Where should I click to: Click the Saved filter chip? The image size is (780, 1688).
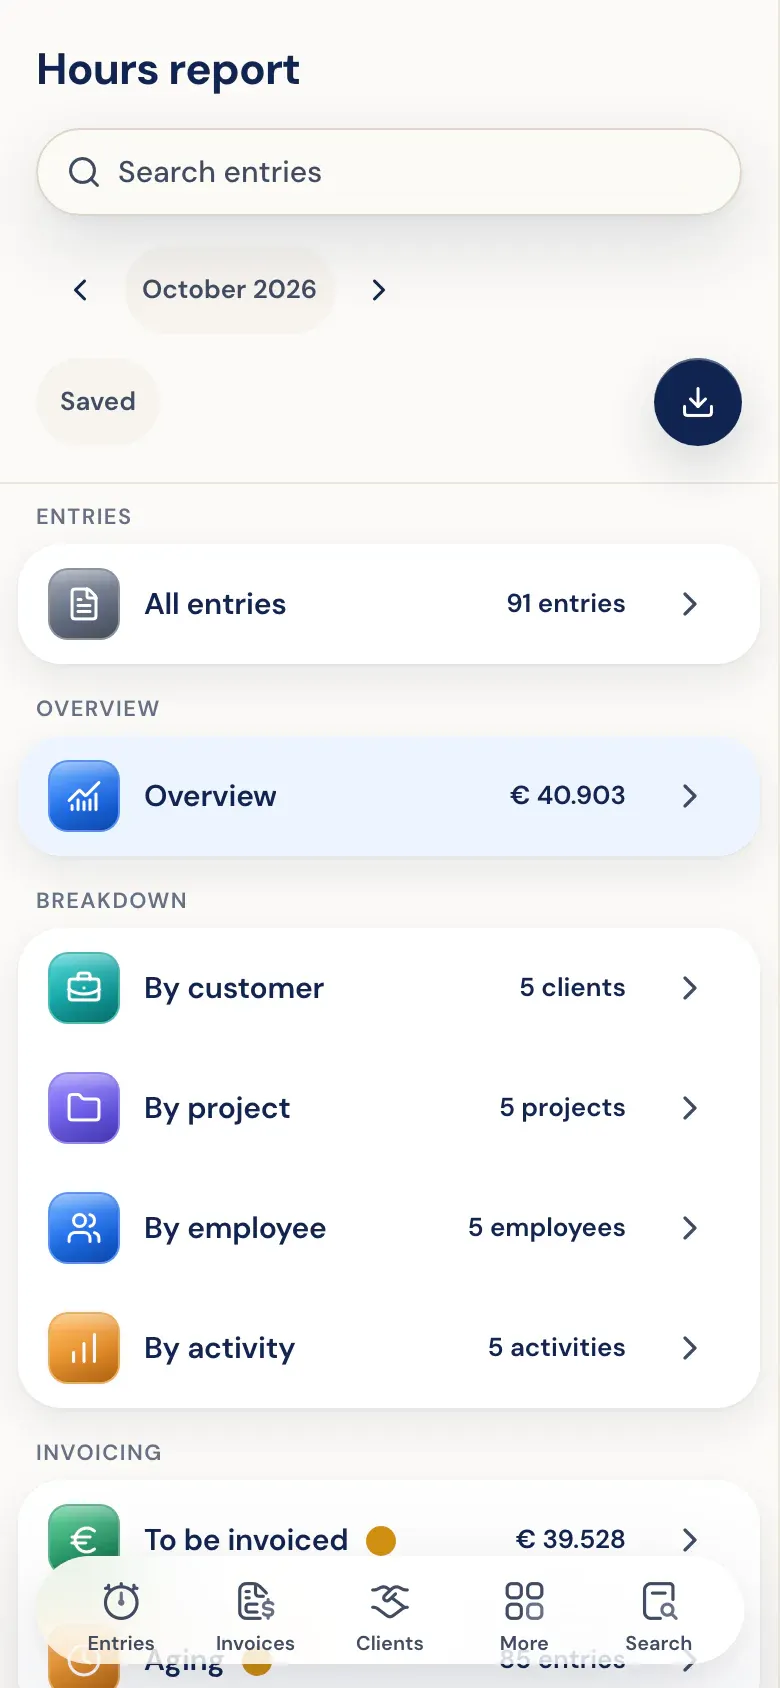98,401
